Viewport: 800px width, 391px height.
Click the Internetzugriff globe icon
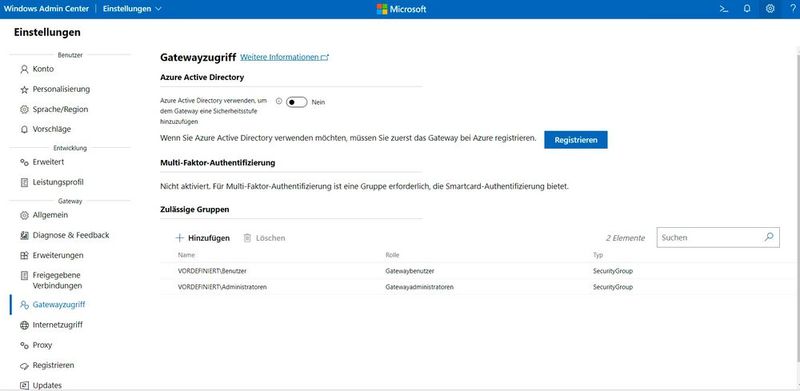point(24,325)
